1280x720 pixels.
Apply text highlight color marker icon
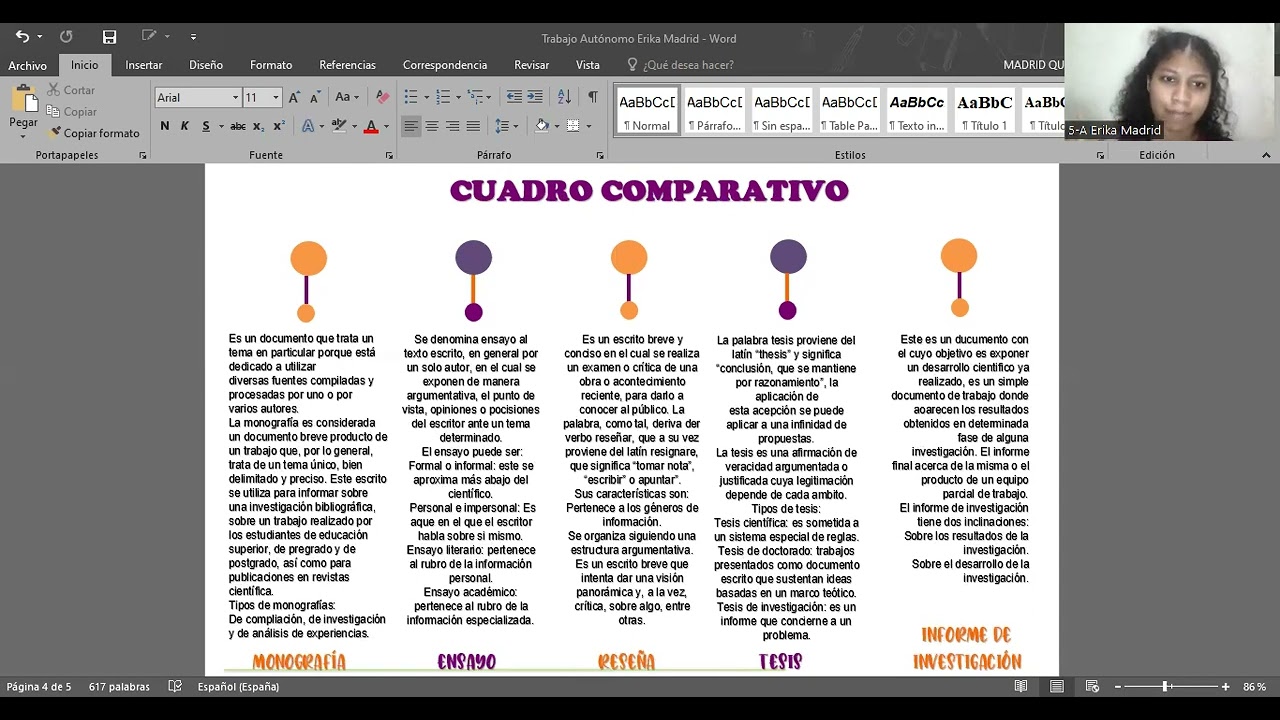[x=339, y=126]
